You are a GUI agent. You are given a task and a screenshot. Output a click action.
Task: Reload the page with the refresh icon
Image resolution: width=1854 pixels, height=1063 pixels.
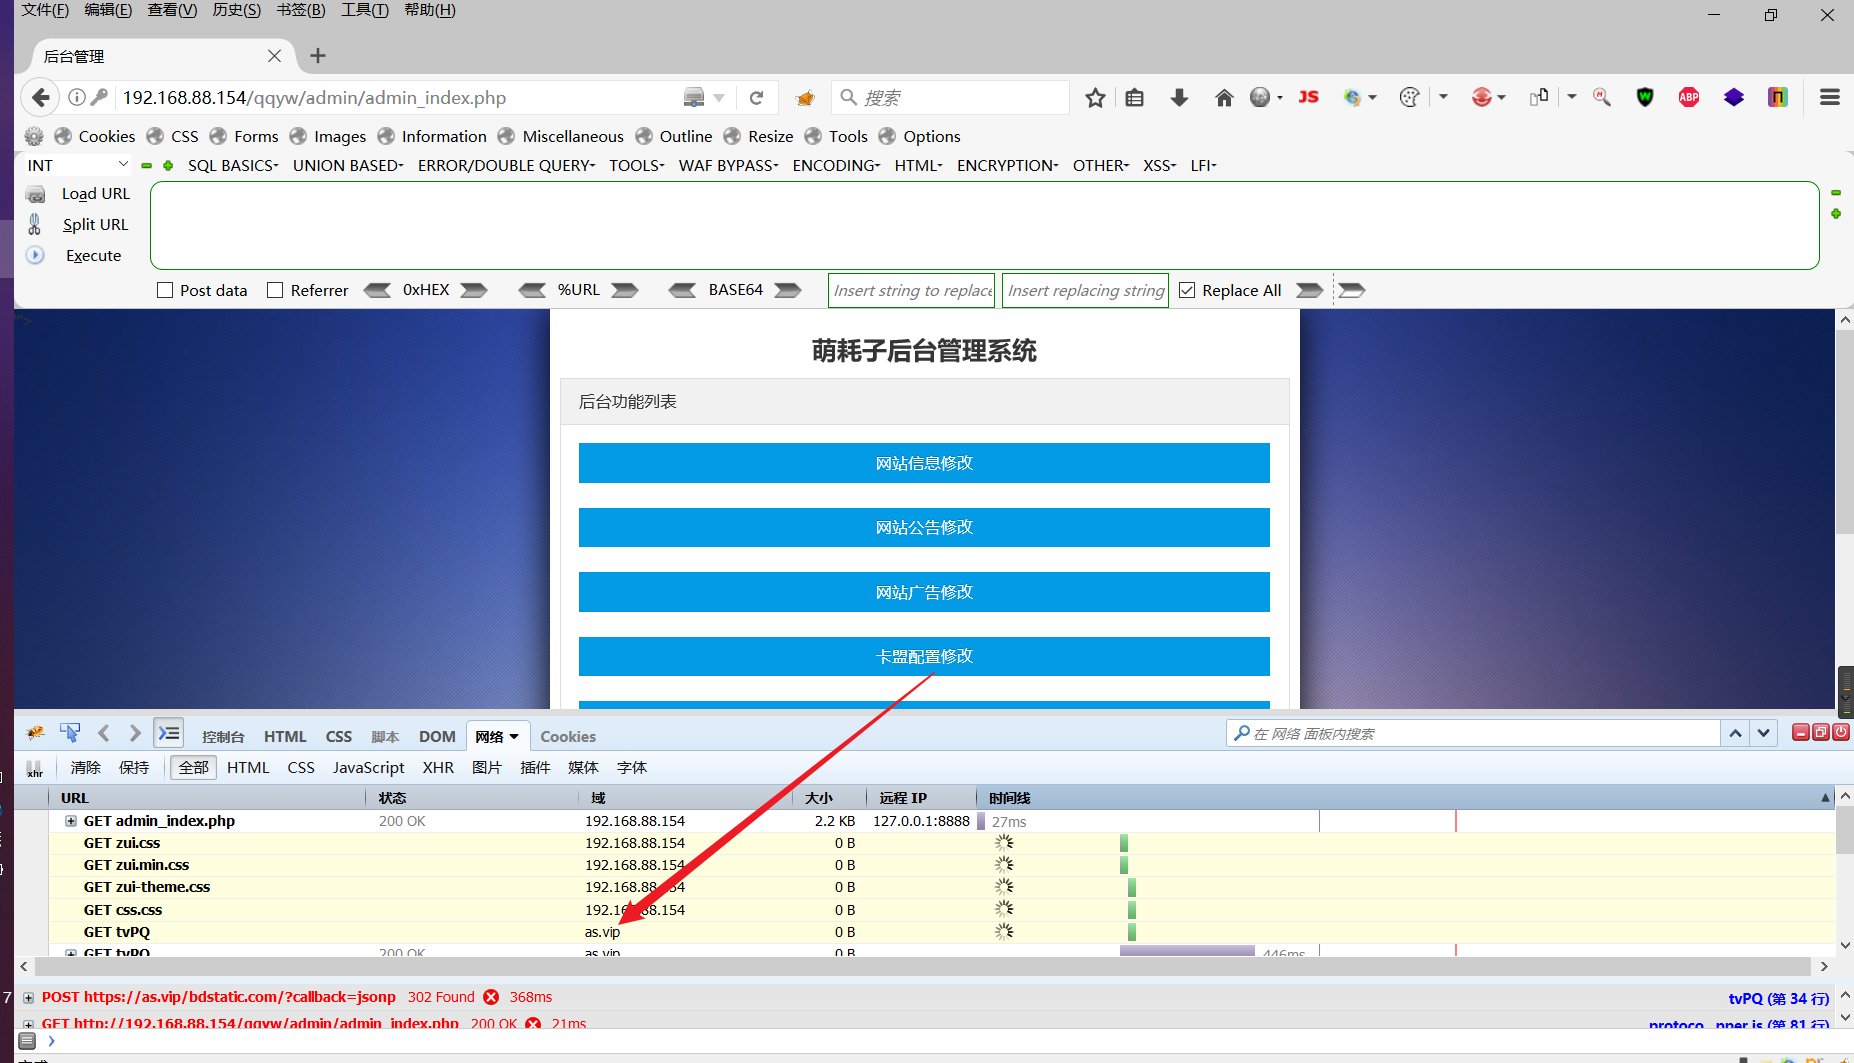[756, 97]
